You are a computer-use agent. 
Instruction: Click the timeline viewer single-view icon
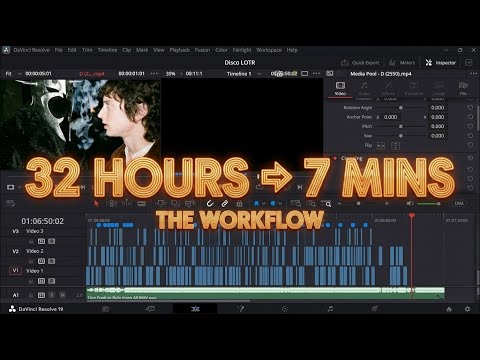pos(304,73)
